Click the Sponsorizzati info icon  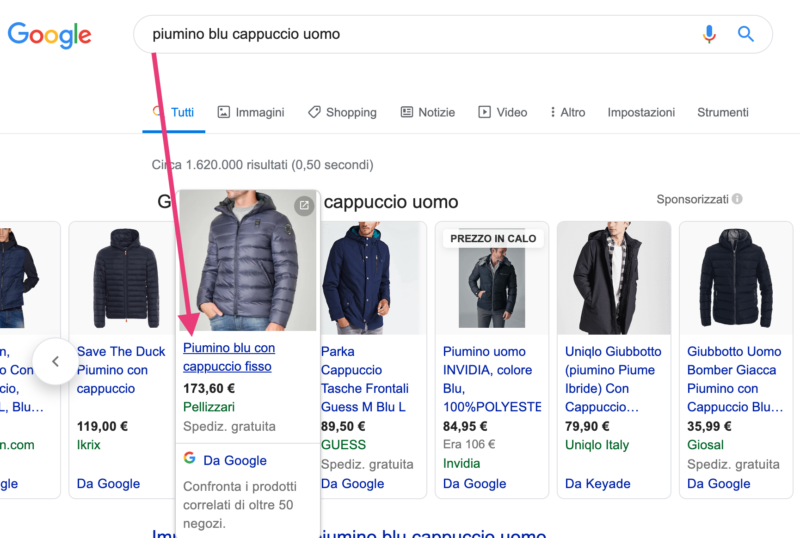pyautogui.click(x=737, y=200)
